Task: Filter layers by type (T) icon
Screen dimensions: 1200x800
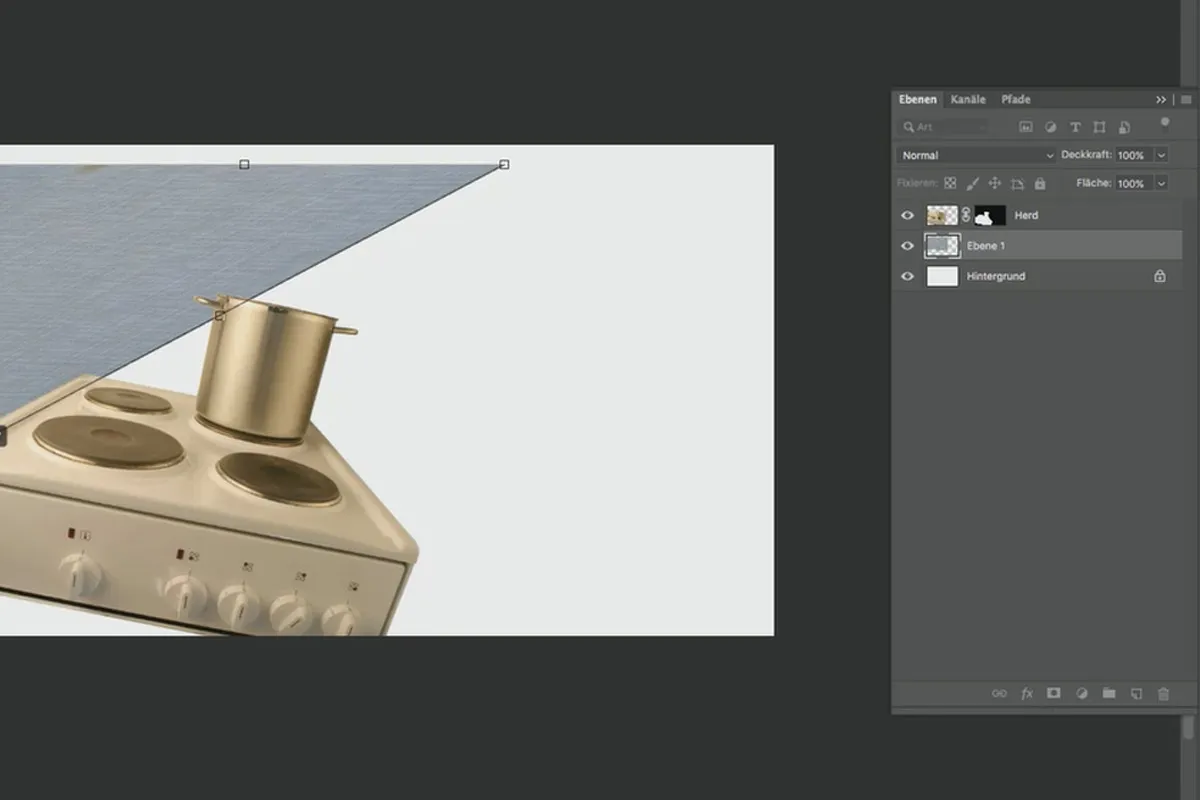Action: point(1075,127)
